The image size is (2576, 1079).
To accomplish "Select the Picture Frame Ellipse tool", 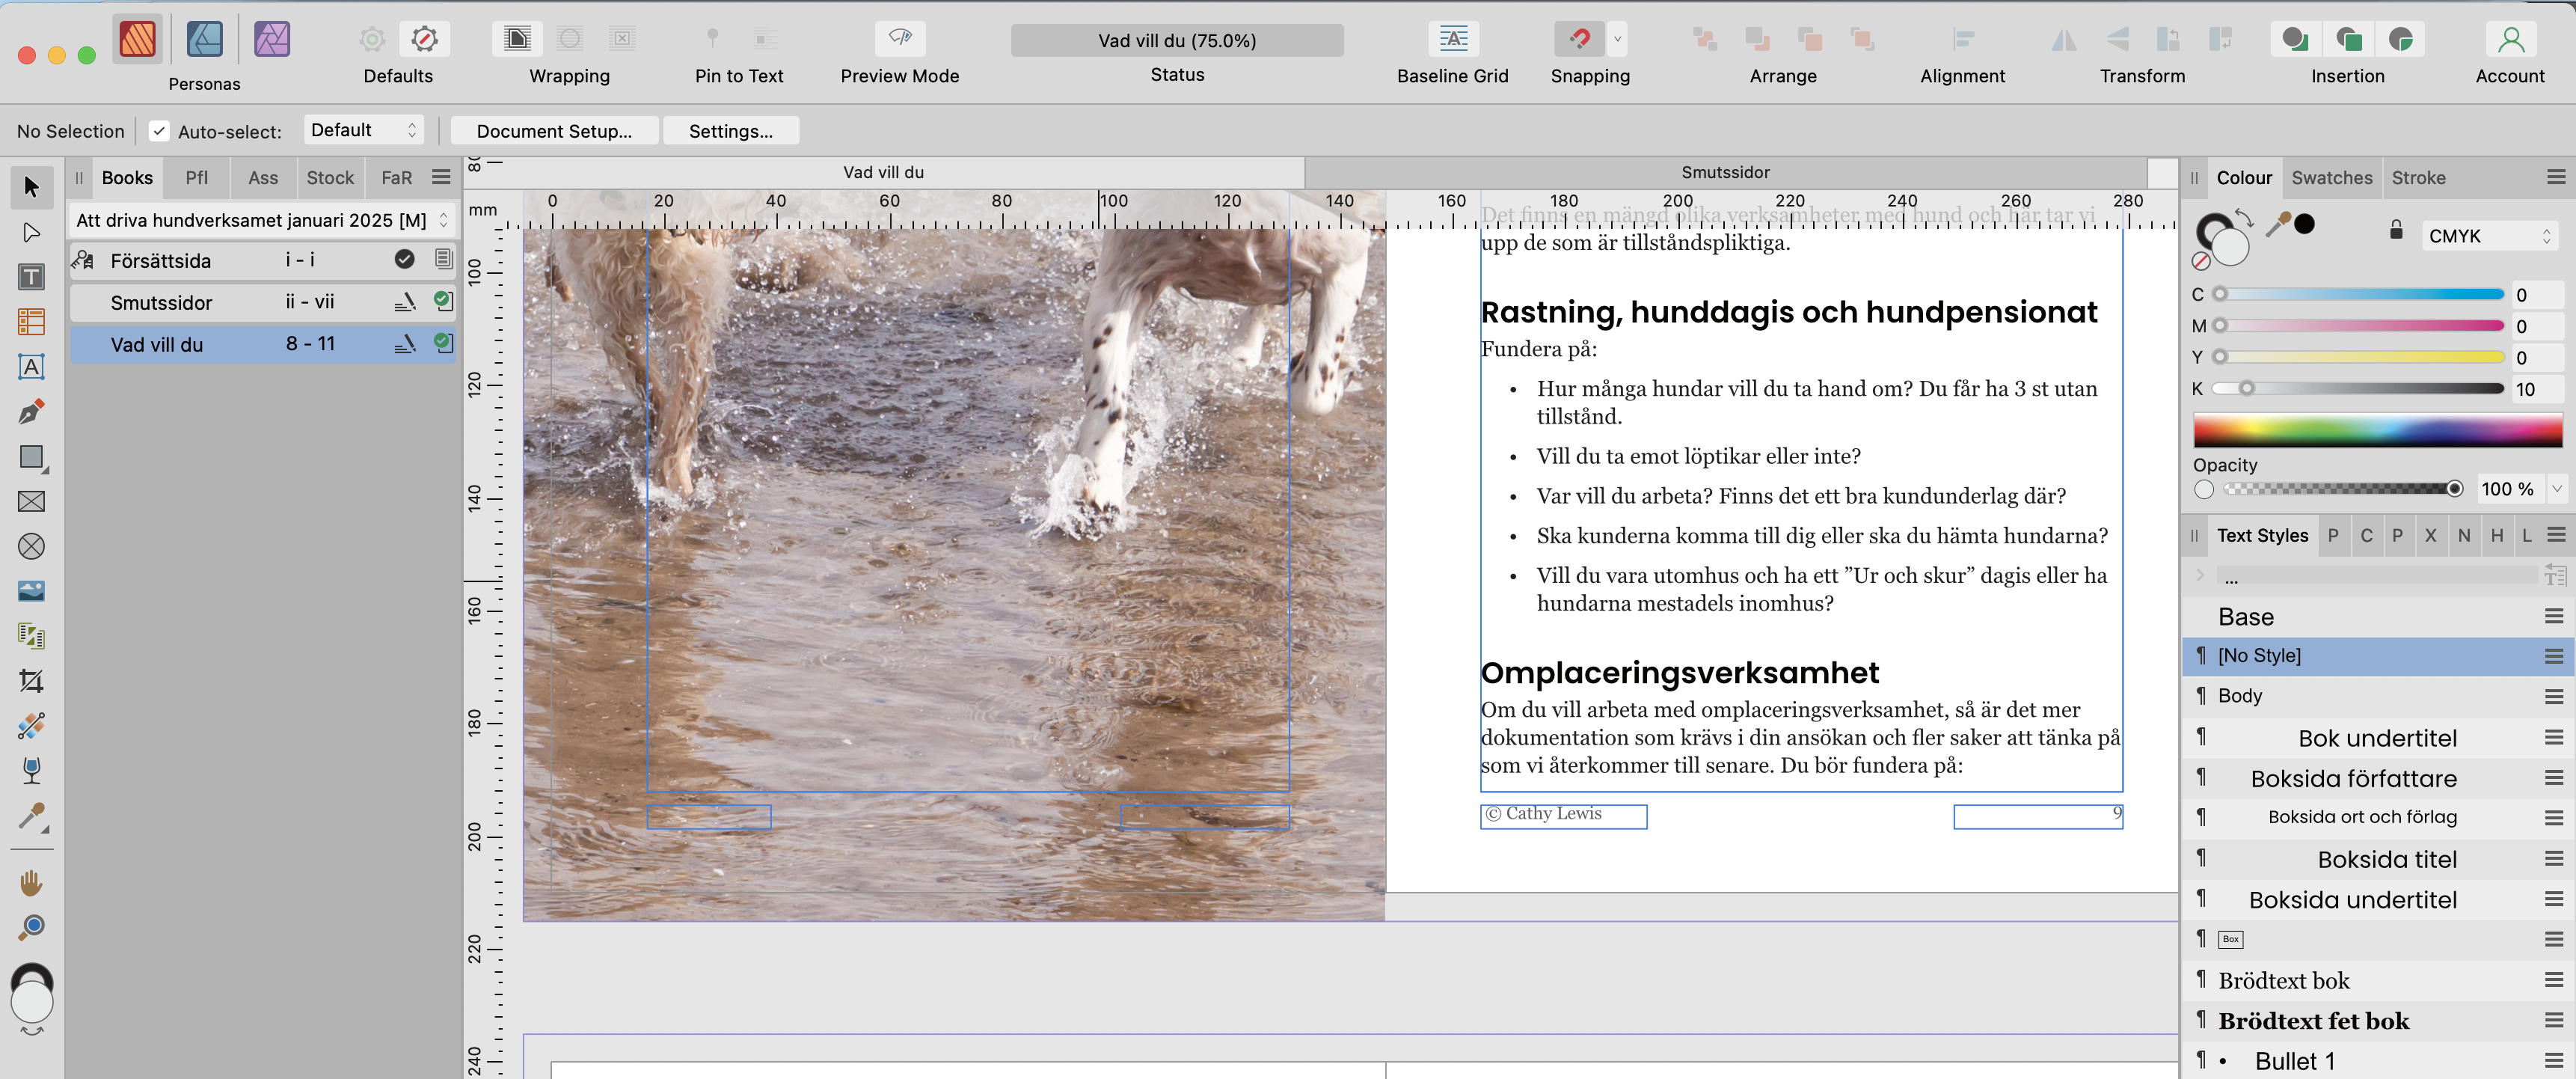I will (x=31, y=547).
